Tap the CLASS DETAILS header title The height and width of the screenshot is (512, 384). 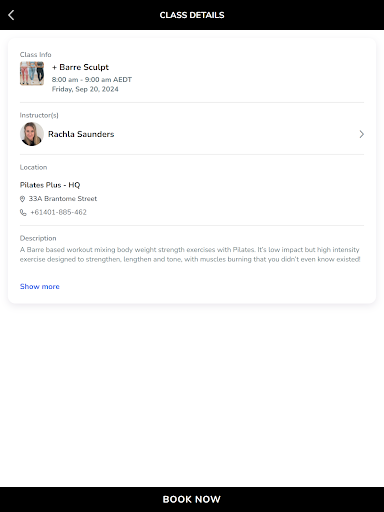click(x=192, y=15)
